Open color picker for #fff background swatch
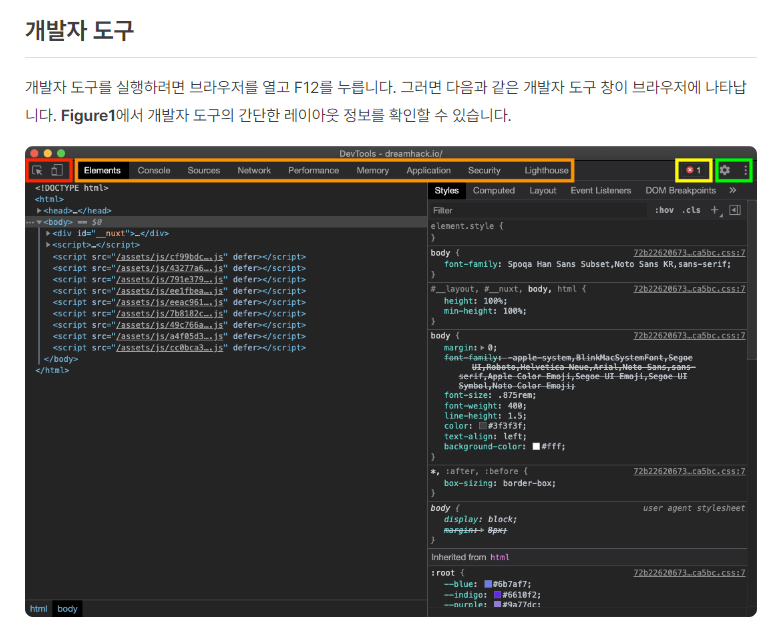 (x=536, y=447)
